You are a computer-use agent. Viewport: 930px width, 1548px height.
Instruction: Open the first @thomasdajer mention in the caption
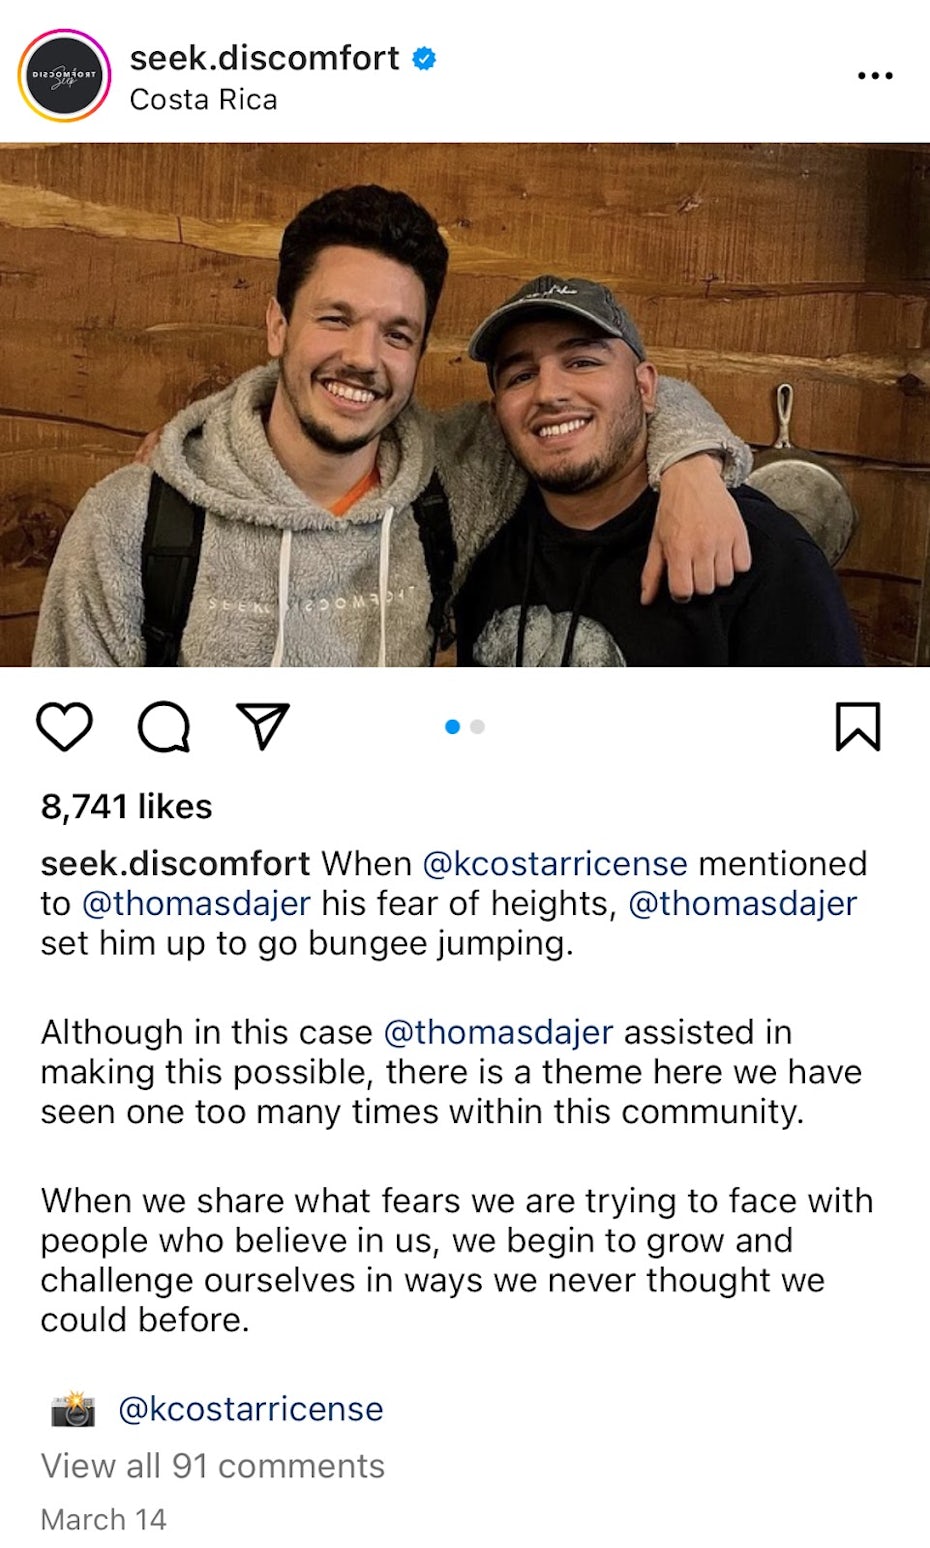tap(196, 903)
